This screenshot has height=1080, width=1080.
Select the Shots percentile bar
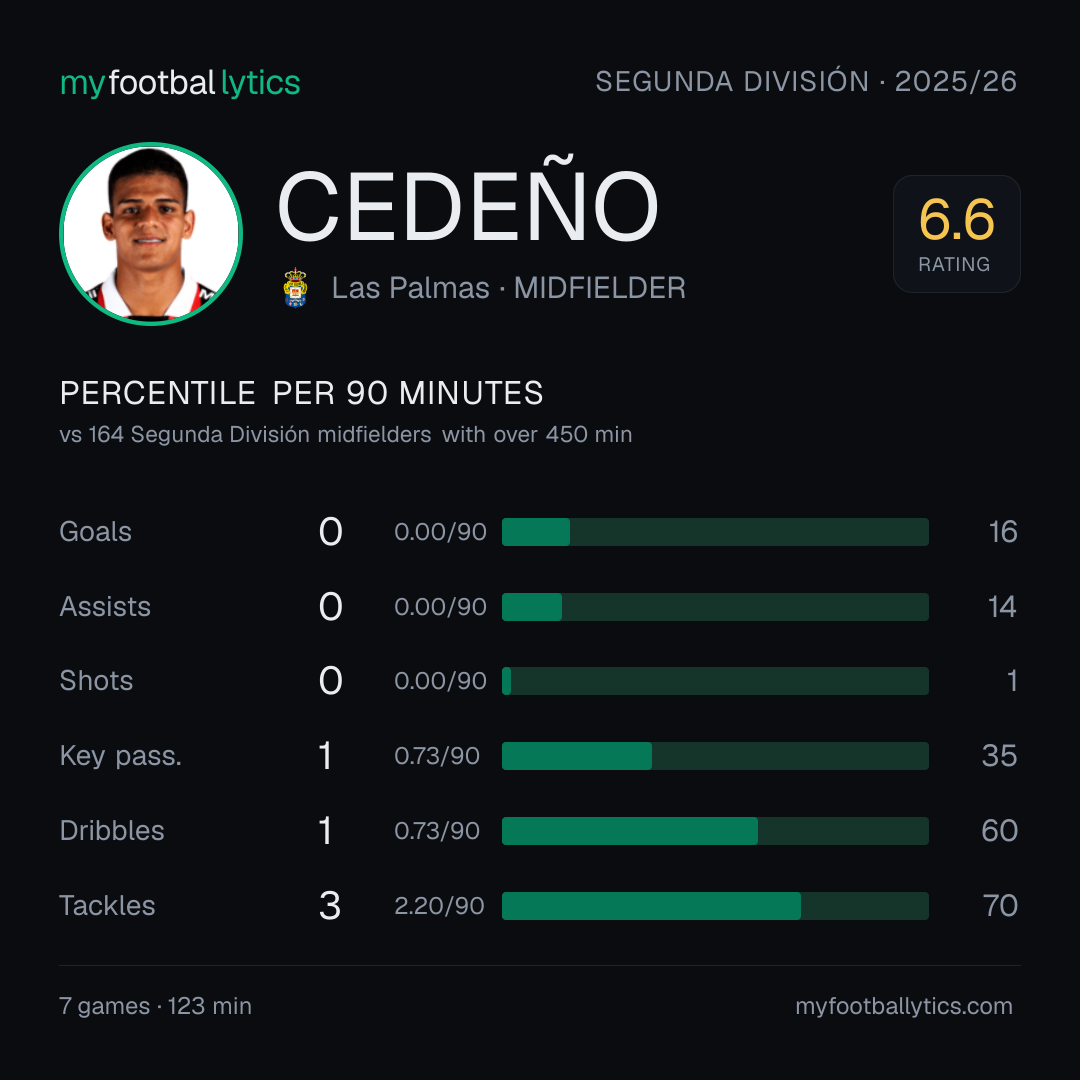pyautogui.click(x=715, y=681)
